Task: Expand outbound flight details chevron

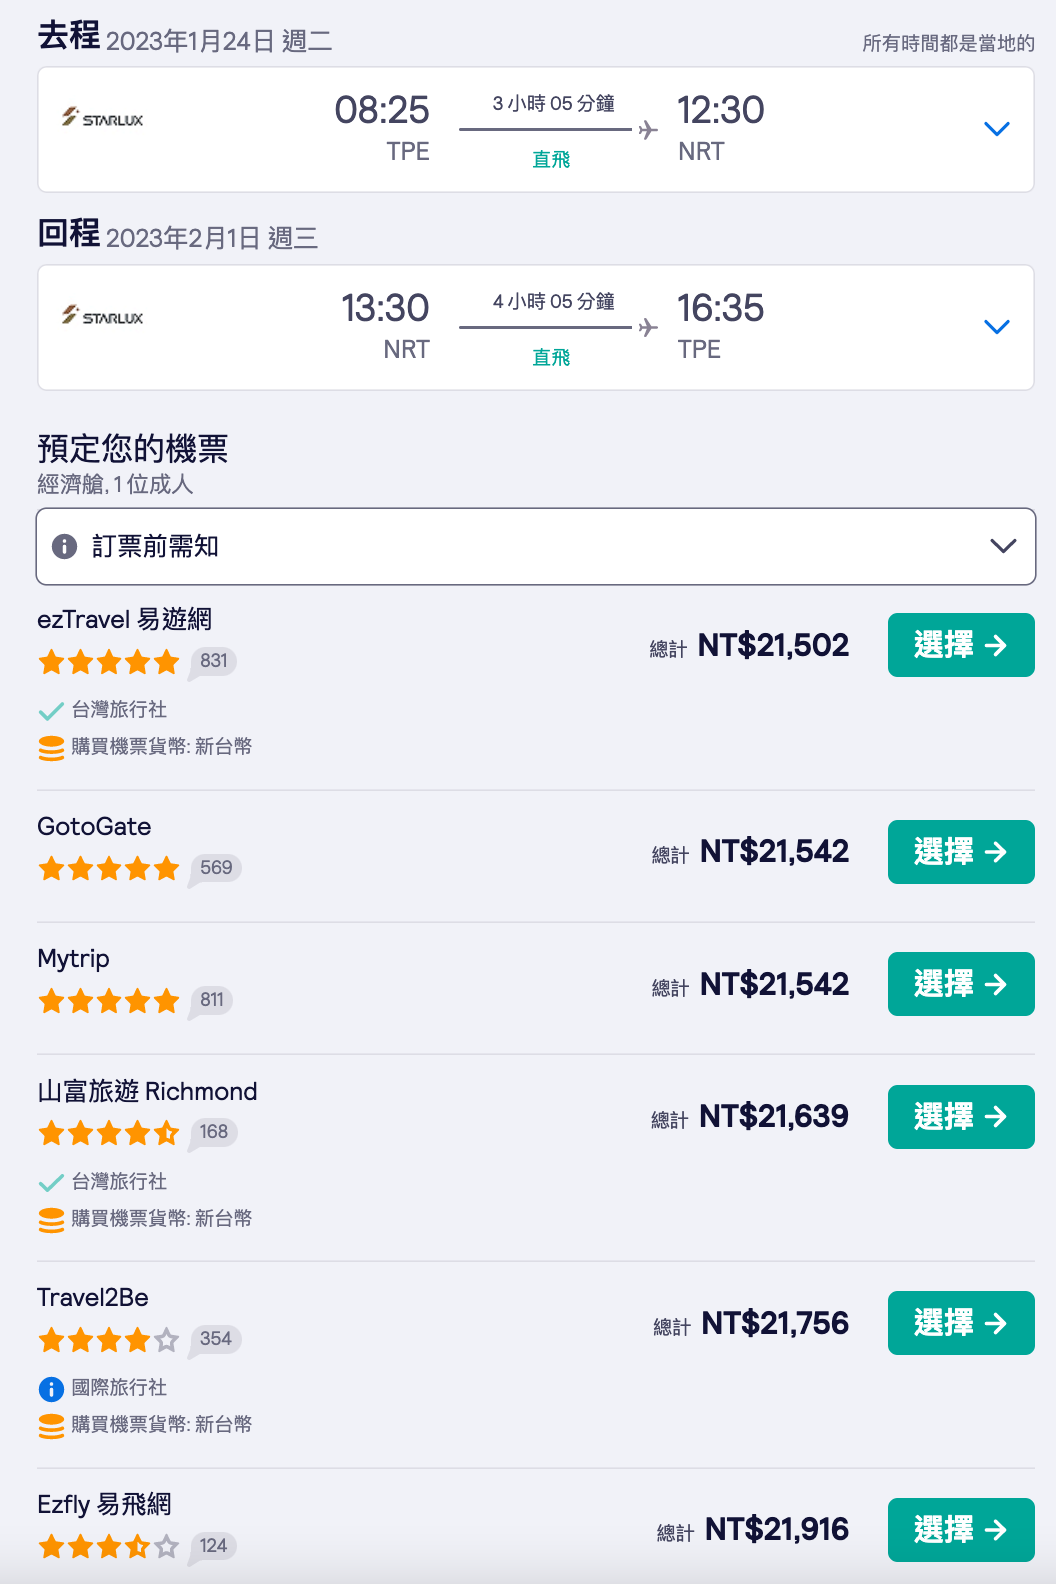Action: tap(997, 129)
